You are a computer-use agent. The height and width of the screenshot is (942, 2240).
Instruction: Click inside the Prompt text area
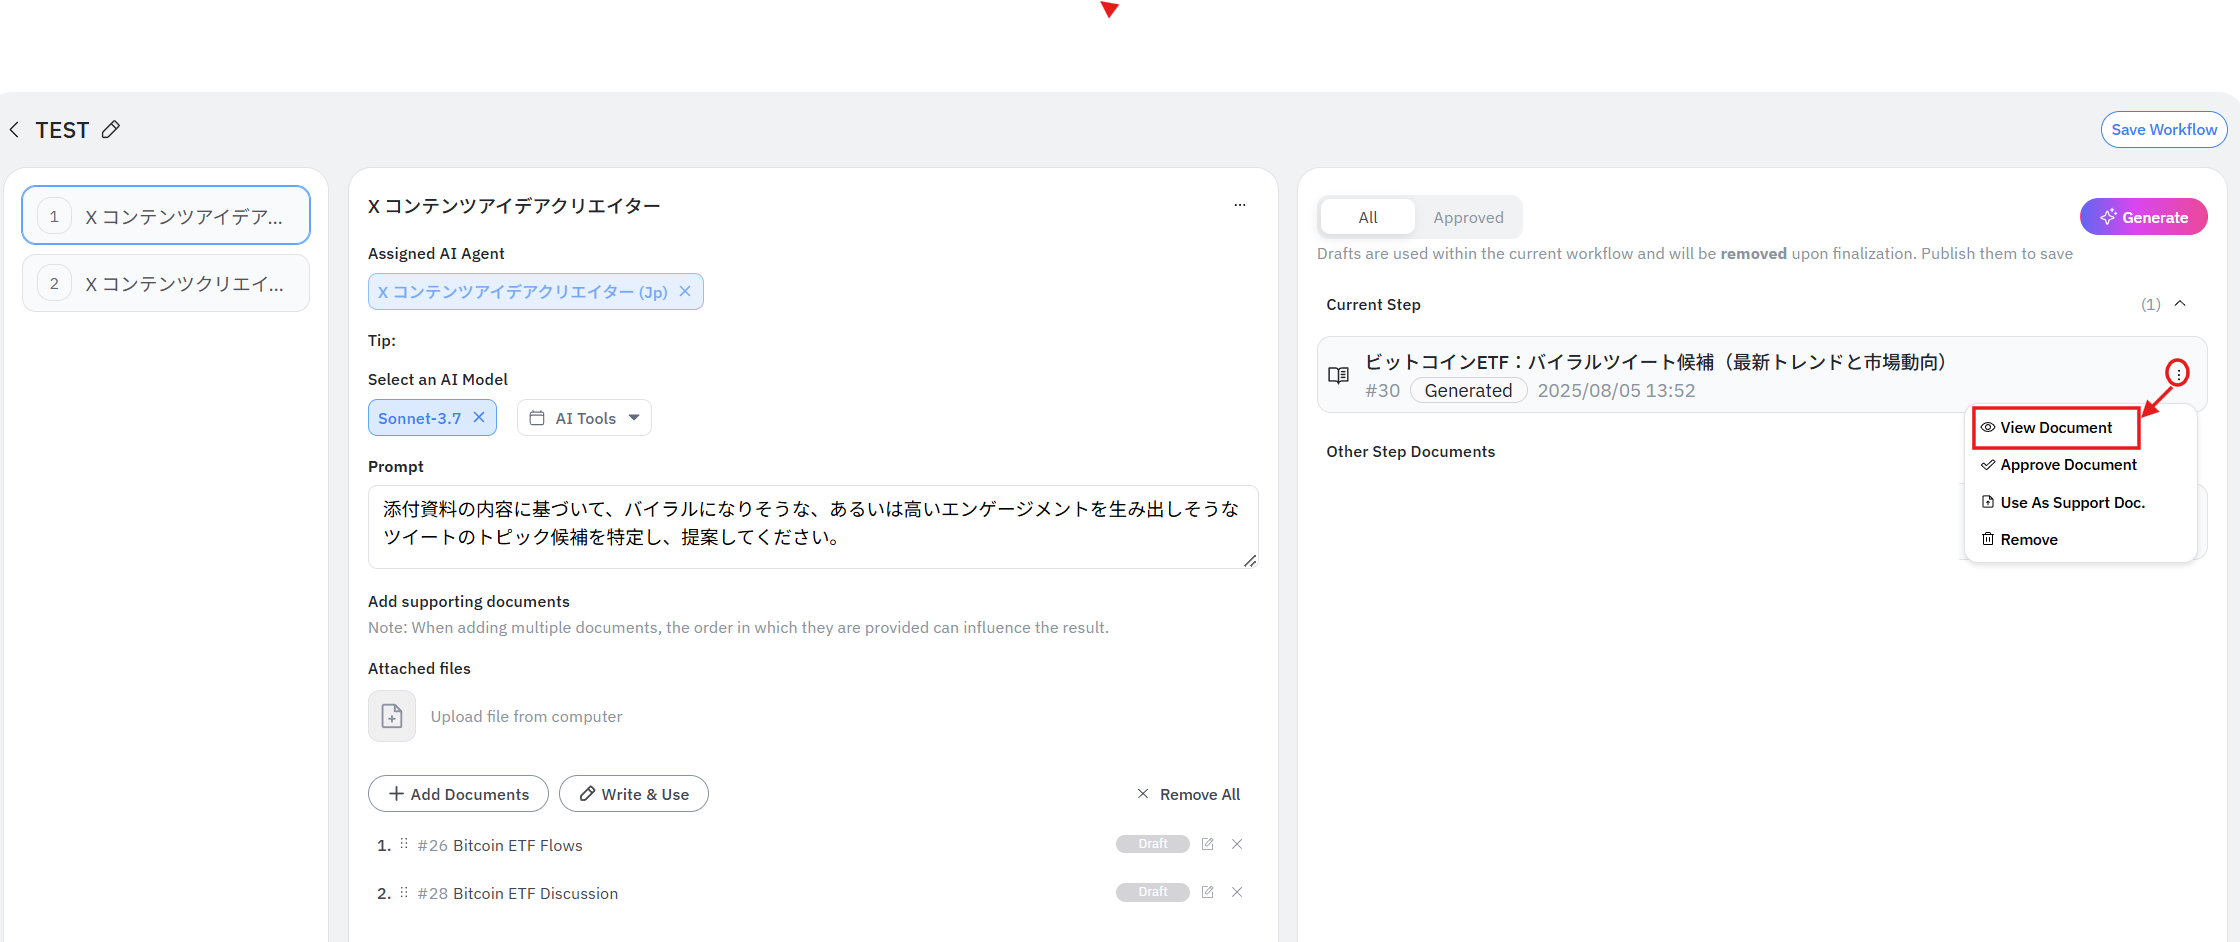click(812, 526)
